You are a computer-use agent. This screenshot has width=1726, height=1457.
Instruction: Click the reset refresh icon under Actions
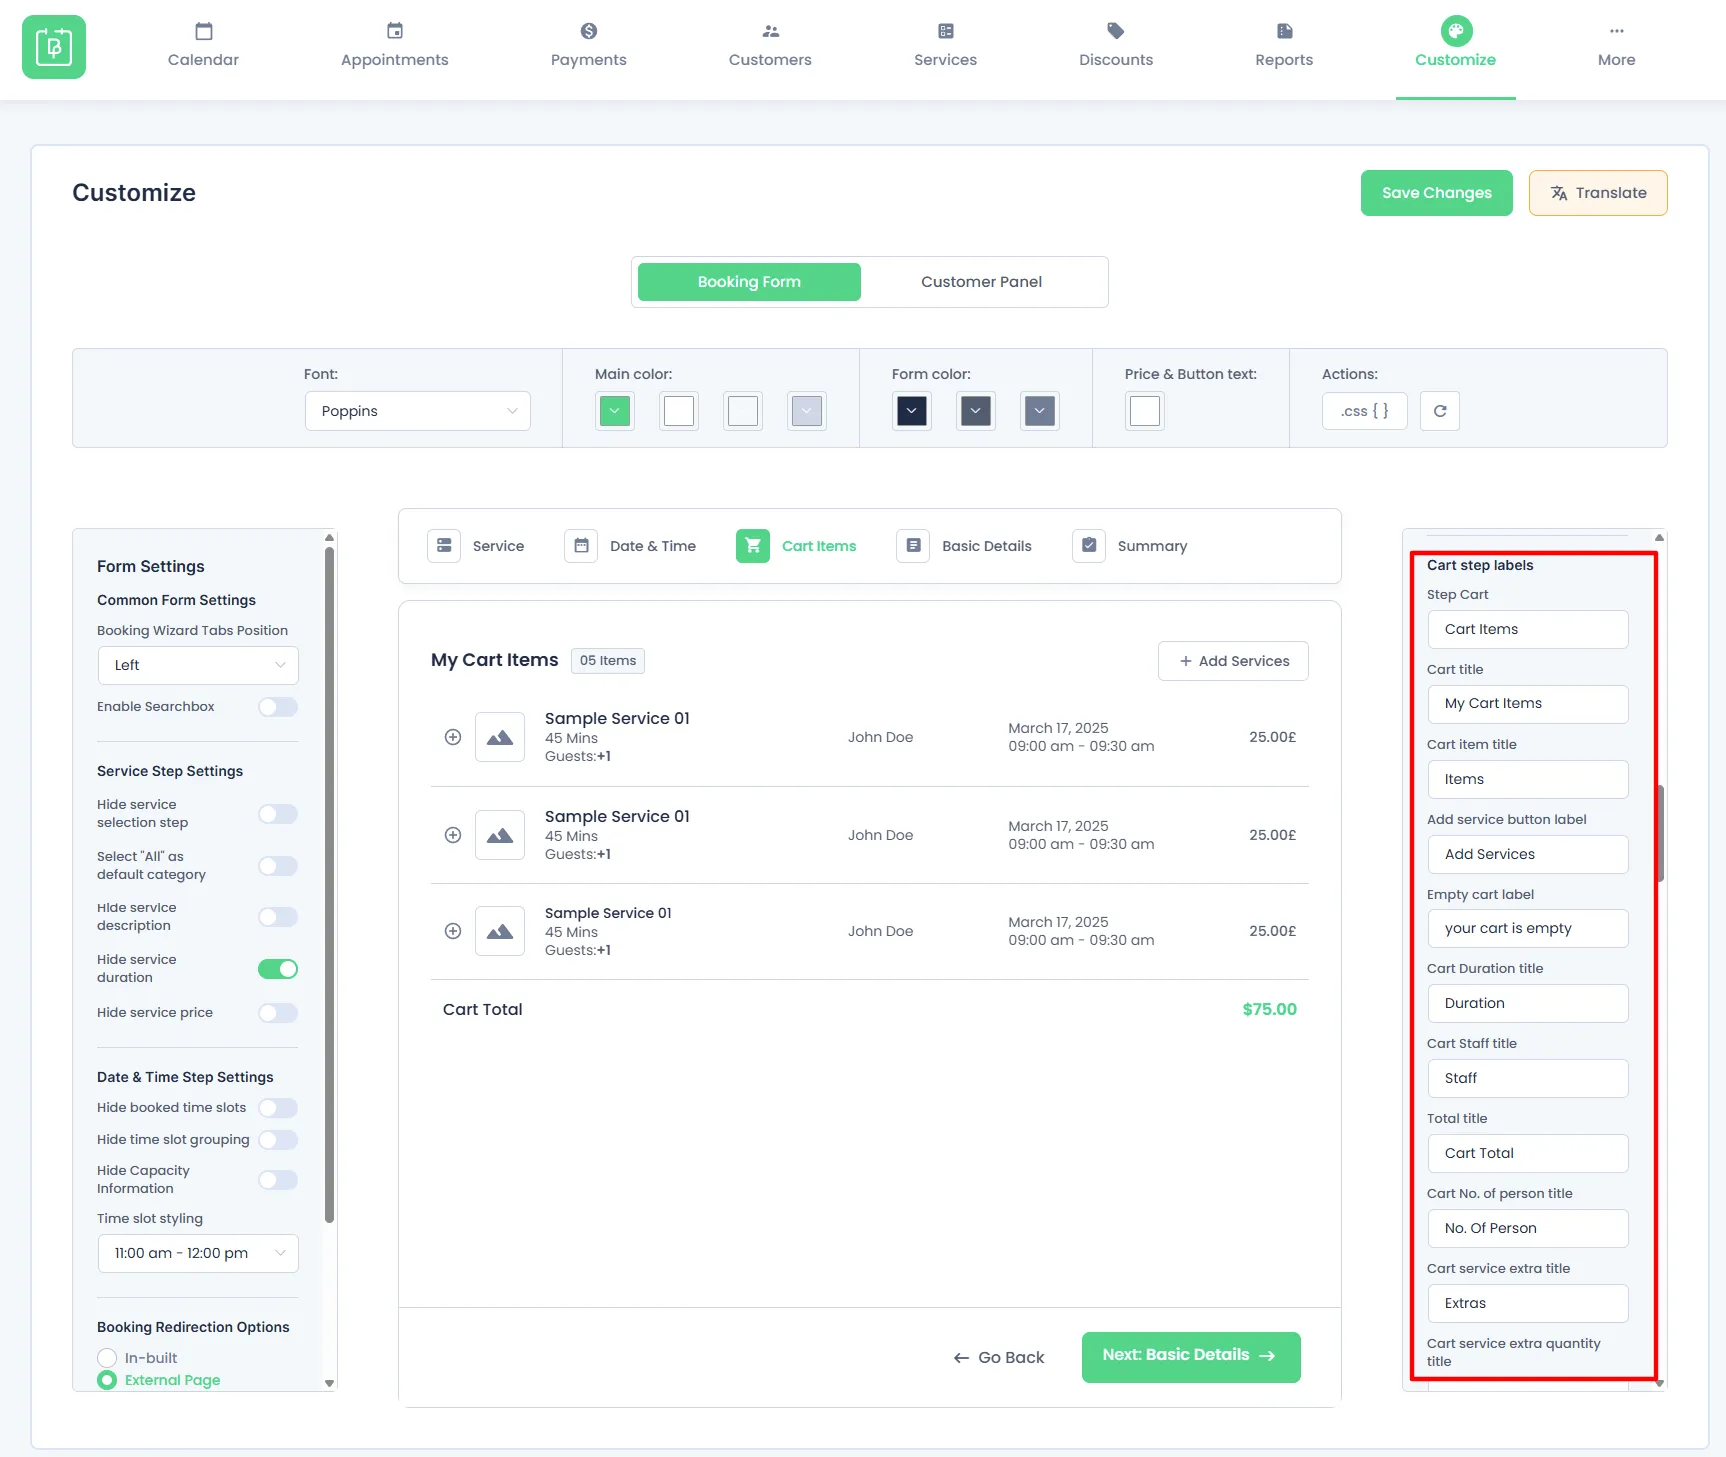pos(1439,411)
